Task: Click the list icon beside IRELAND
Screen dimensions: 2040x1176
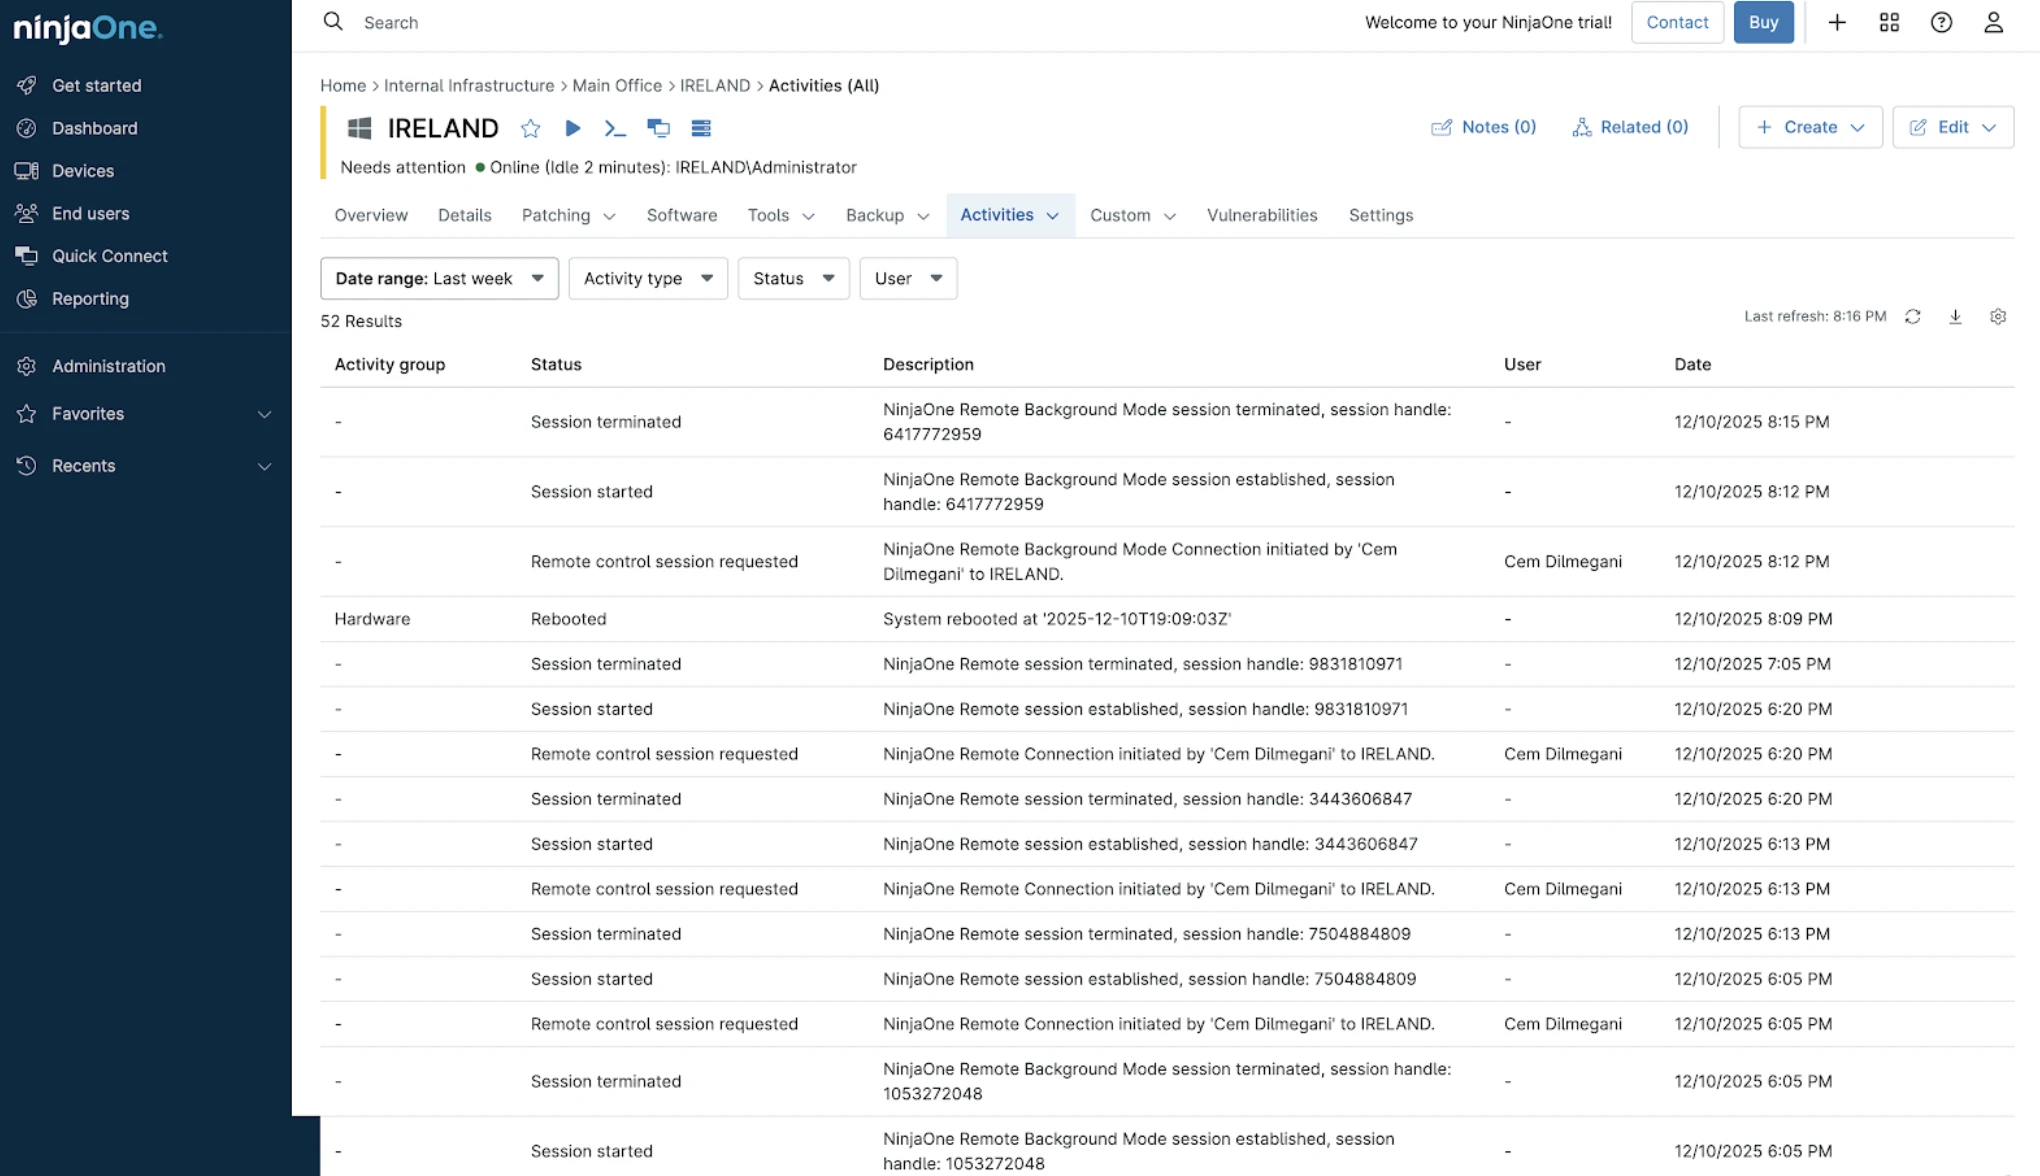Action: coord(701,128)
